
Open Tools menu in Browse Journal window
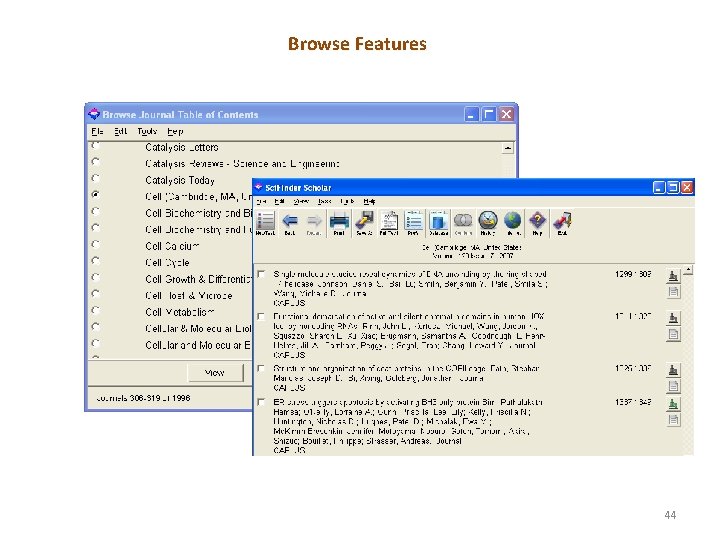[x=147, y=131]
